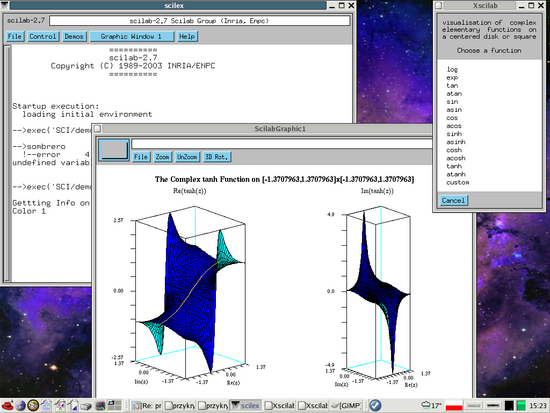Image resolution: width=550 pixels, height=413 pixels.
Task: Choose the asin function
Action: (x=454, y=110)
